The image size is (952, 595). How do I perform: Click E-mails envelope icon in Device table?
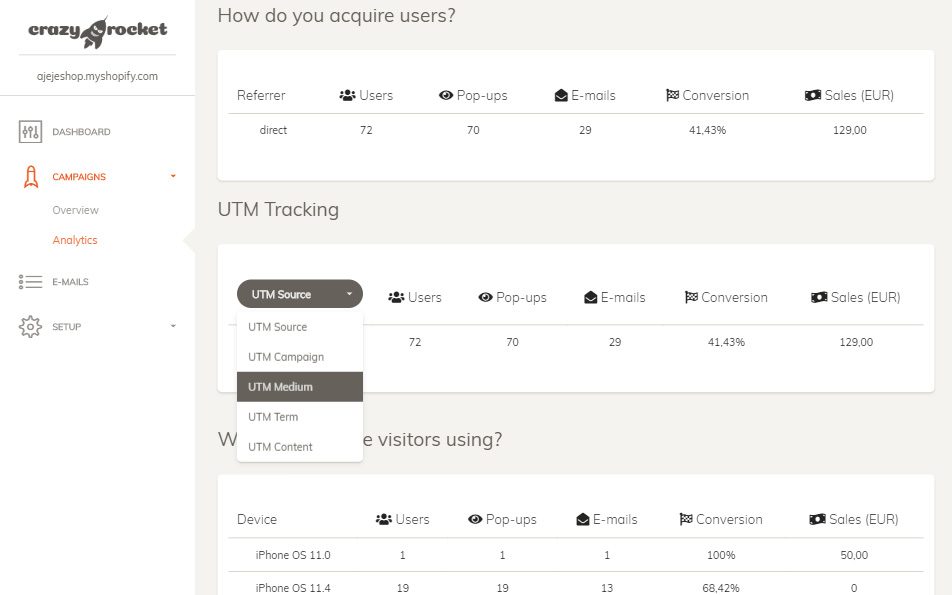click(583, 519)
